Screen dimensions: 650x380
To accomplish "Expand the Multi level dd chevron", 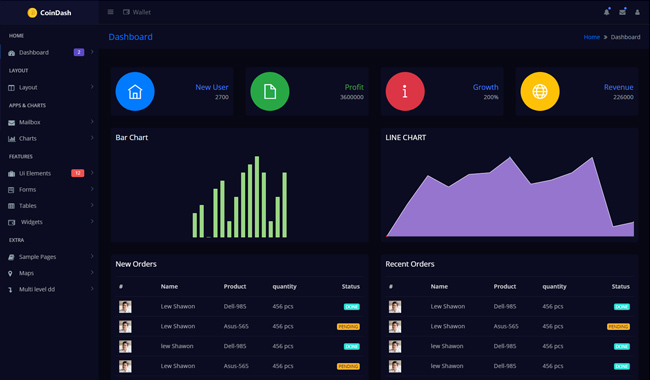I will [92, 288].
